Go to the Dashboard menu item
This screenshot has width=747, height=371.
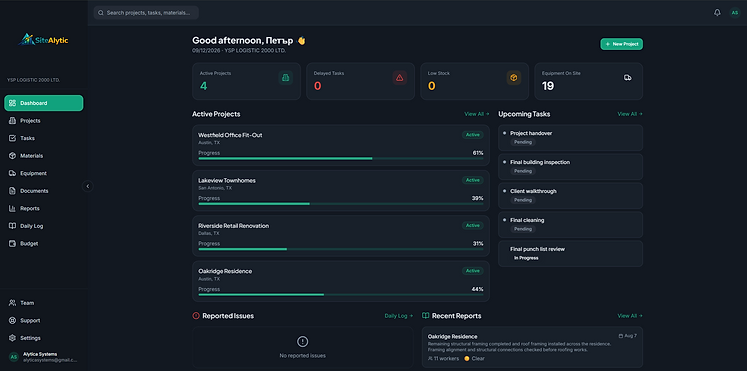[44, 103]
